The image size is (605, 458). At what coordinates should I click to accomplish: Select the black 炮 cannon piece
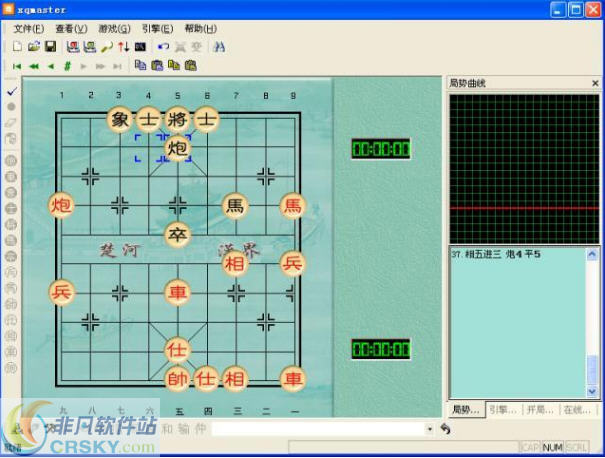[177, 148]
